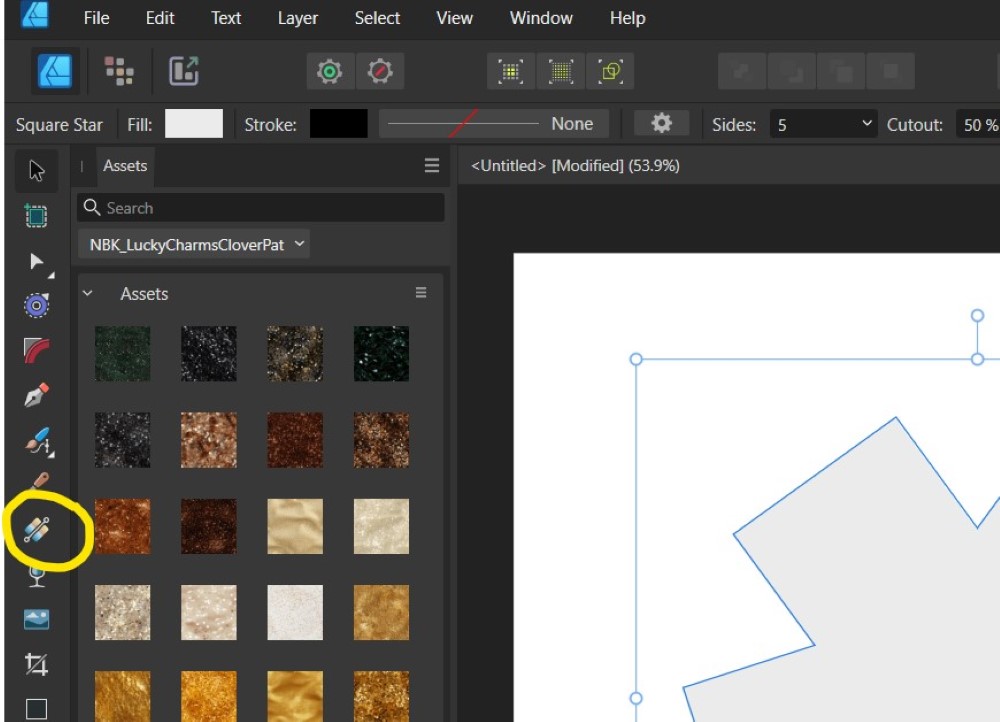Select the white speckled texture asset
Viewport: 1000px width, 722px height.
(295, 612)
